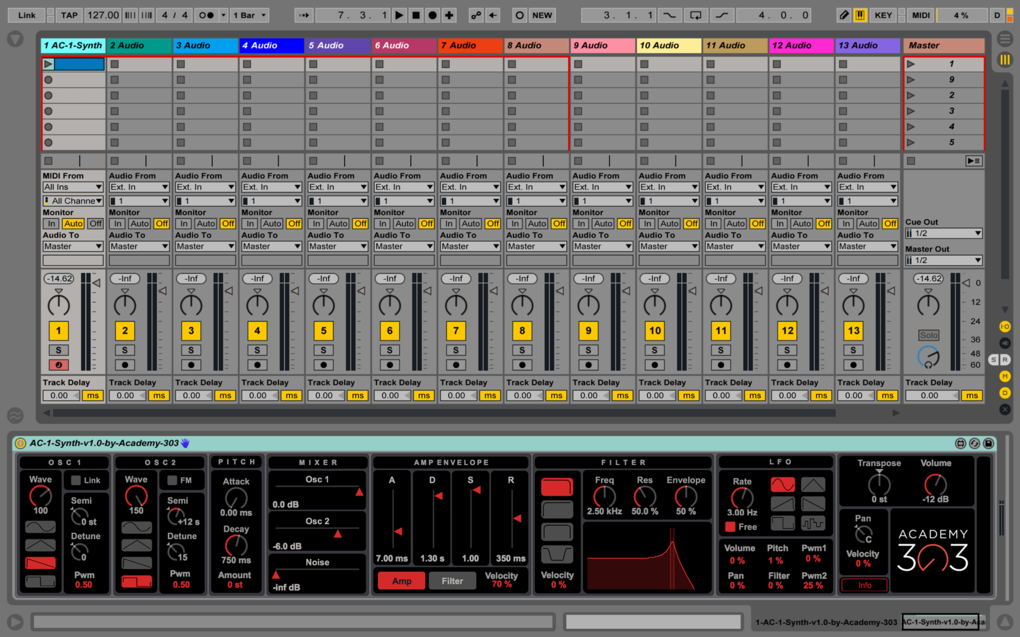Set track 4 Audio monitor to In
This screenshot has width=1020, height=637.
250,224
